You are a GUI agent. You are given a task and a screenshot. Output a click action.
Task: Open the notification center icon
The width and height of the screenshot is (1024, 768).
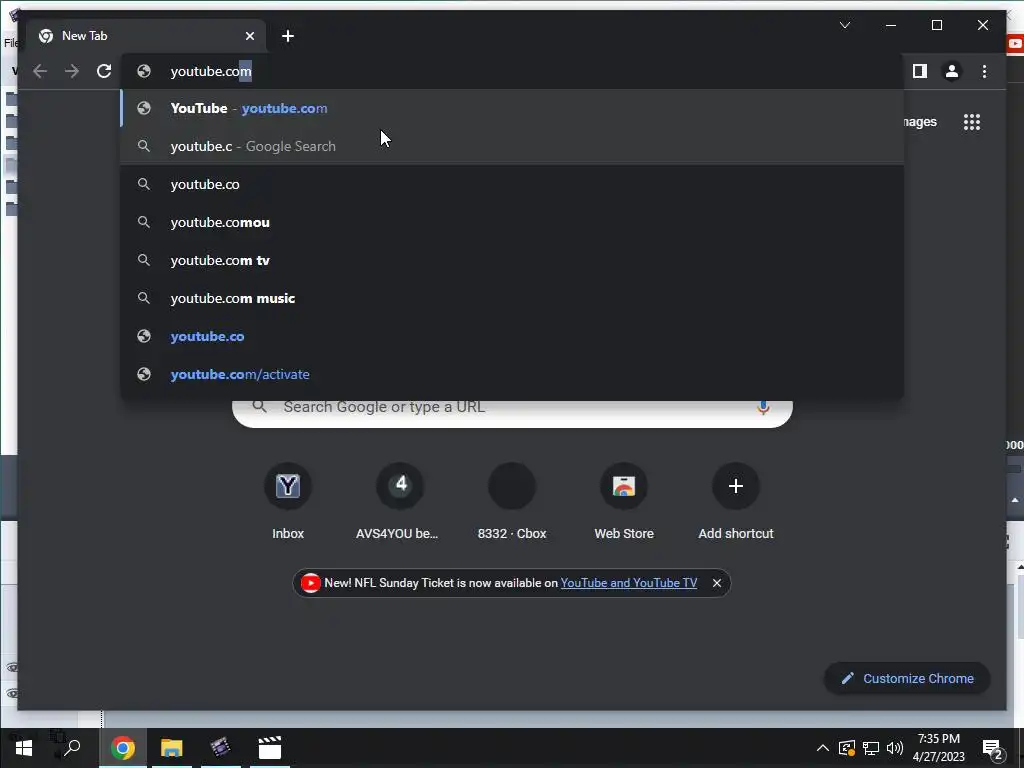pos(993,749)
